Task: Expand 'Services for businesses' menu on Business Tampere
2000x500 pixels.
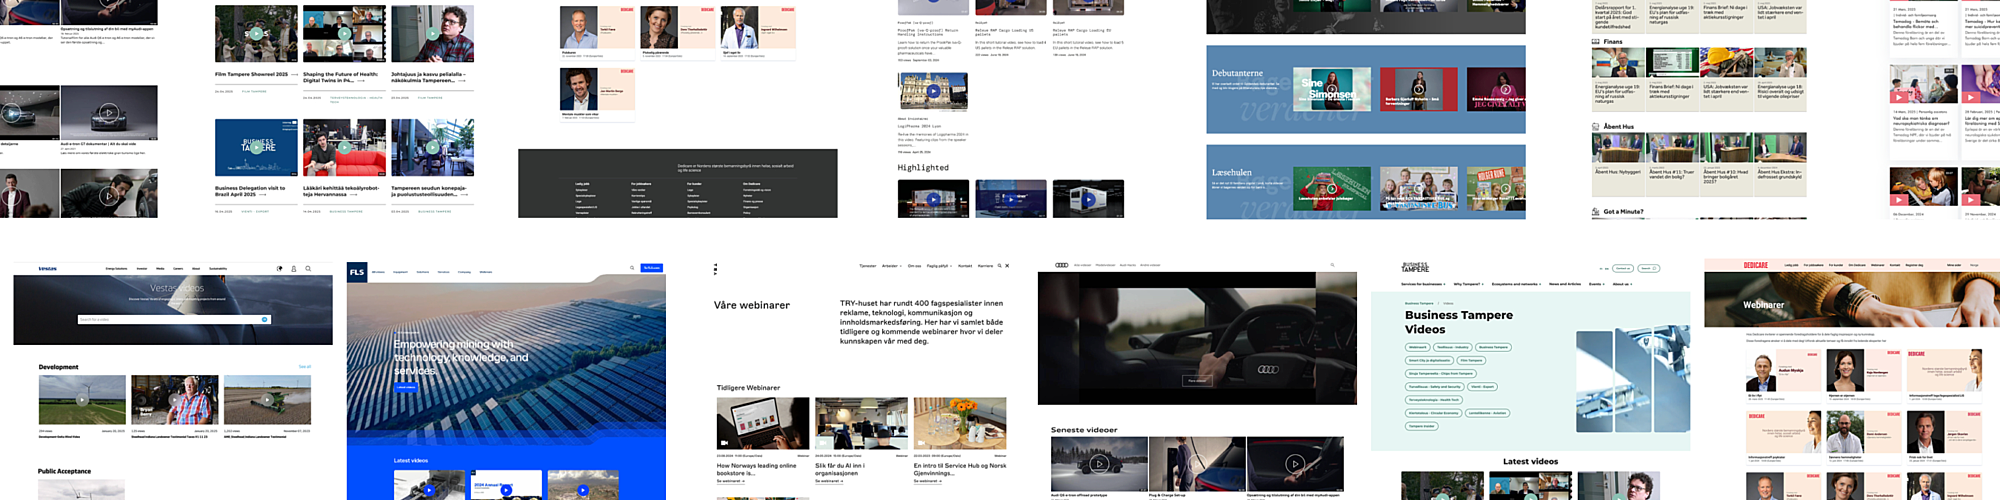Action: pos(1423,284)
